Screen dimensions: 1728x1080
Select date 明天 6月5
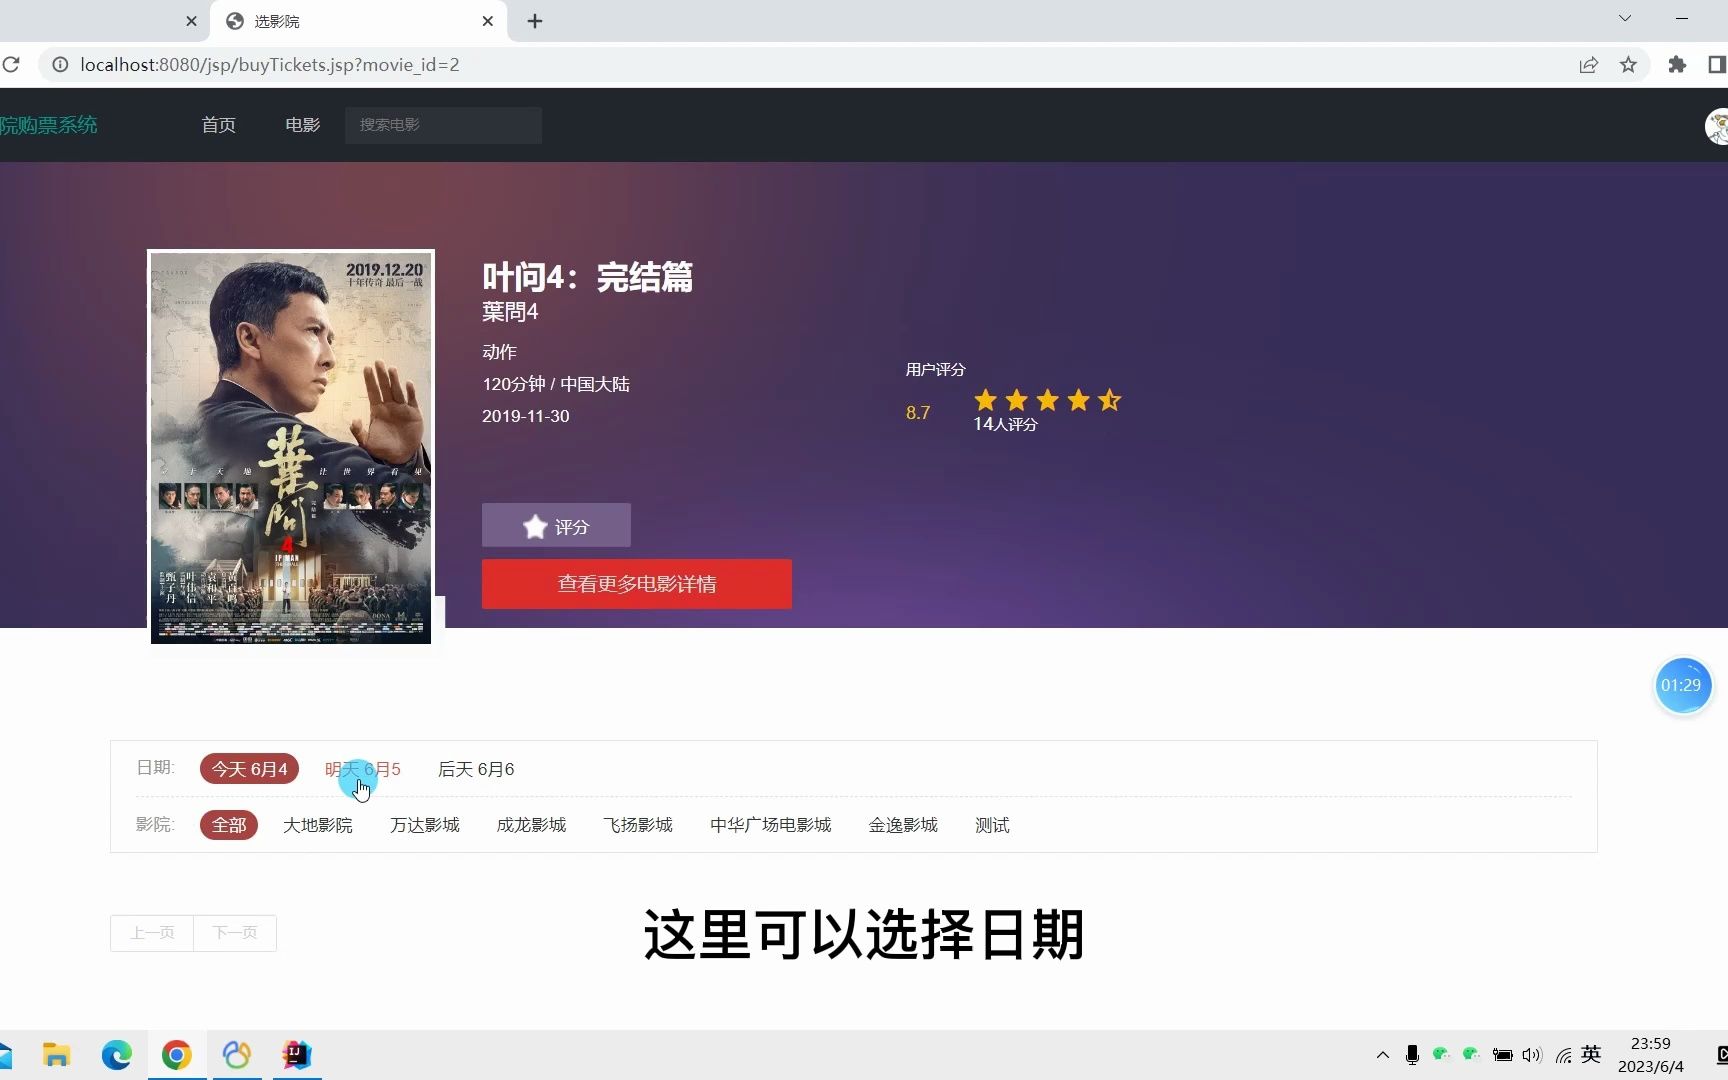click(362, 769)
